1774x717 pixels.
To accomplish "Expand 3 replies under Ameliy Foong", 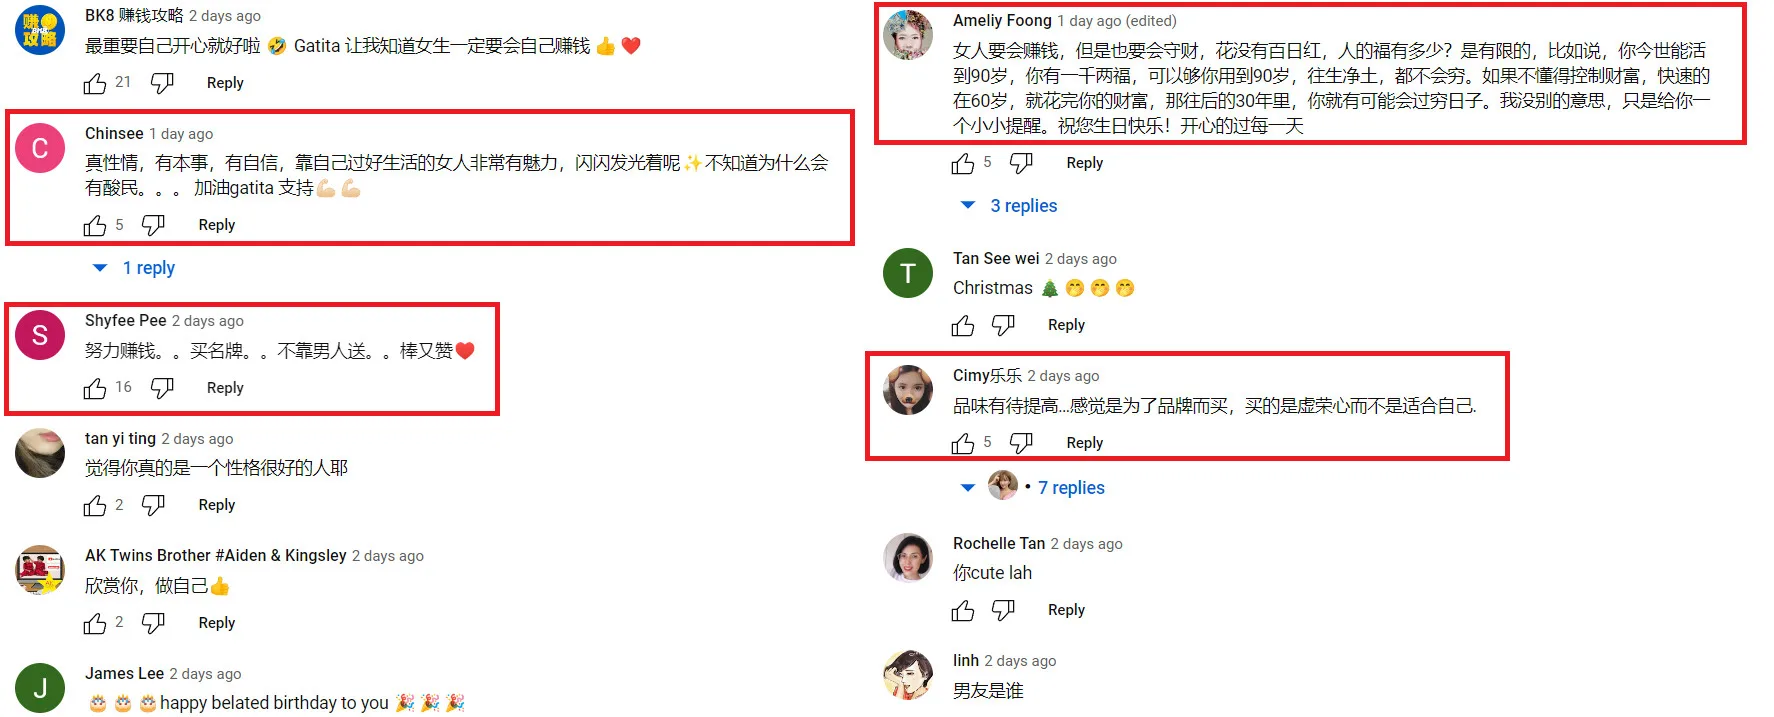I will (x=1009, y=206).
